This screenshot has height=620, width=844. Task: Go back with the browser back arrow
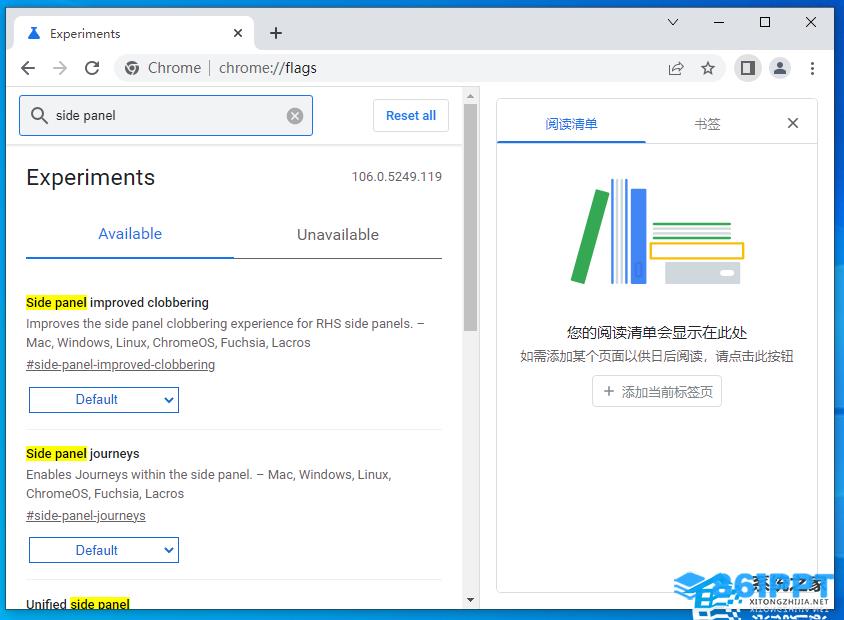coord(28,68)
